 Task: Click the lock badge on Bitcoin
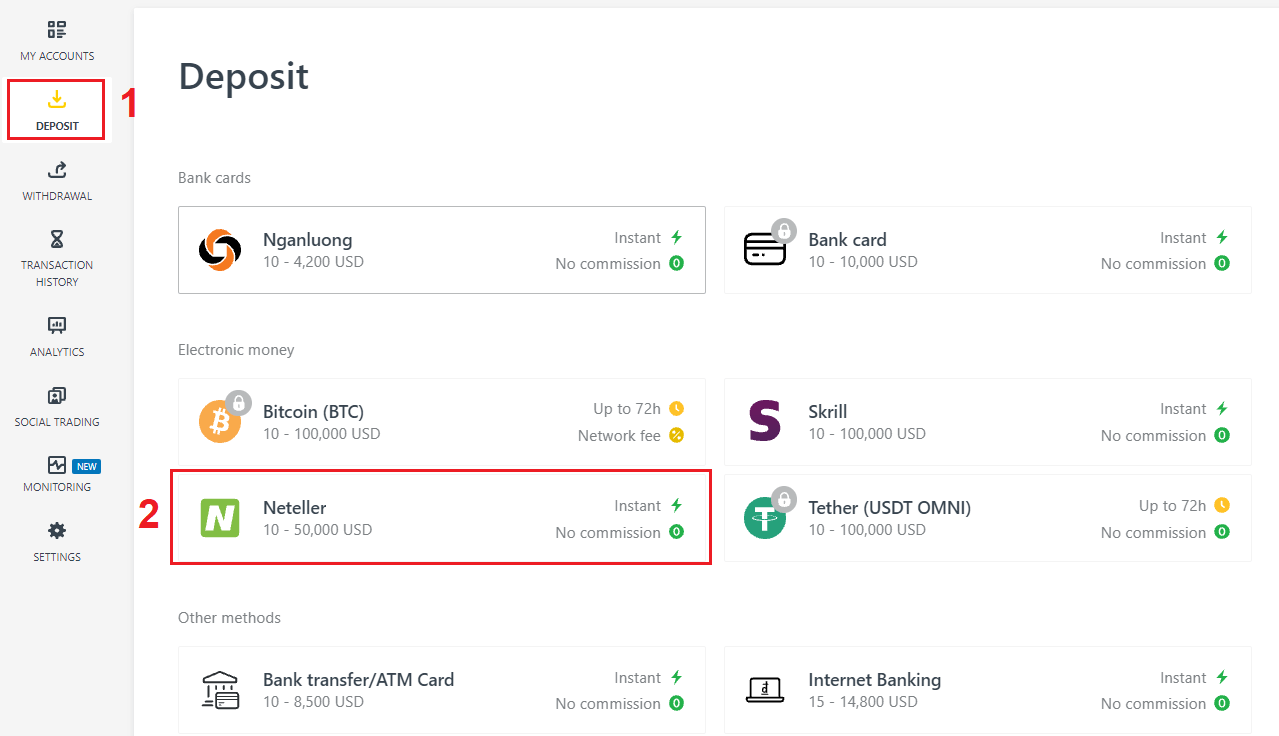[x=238, y=403]
